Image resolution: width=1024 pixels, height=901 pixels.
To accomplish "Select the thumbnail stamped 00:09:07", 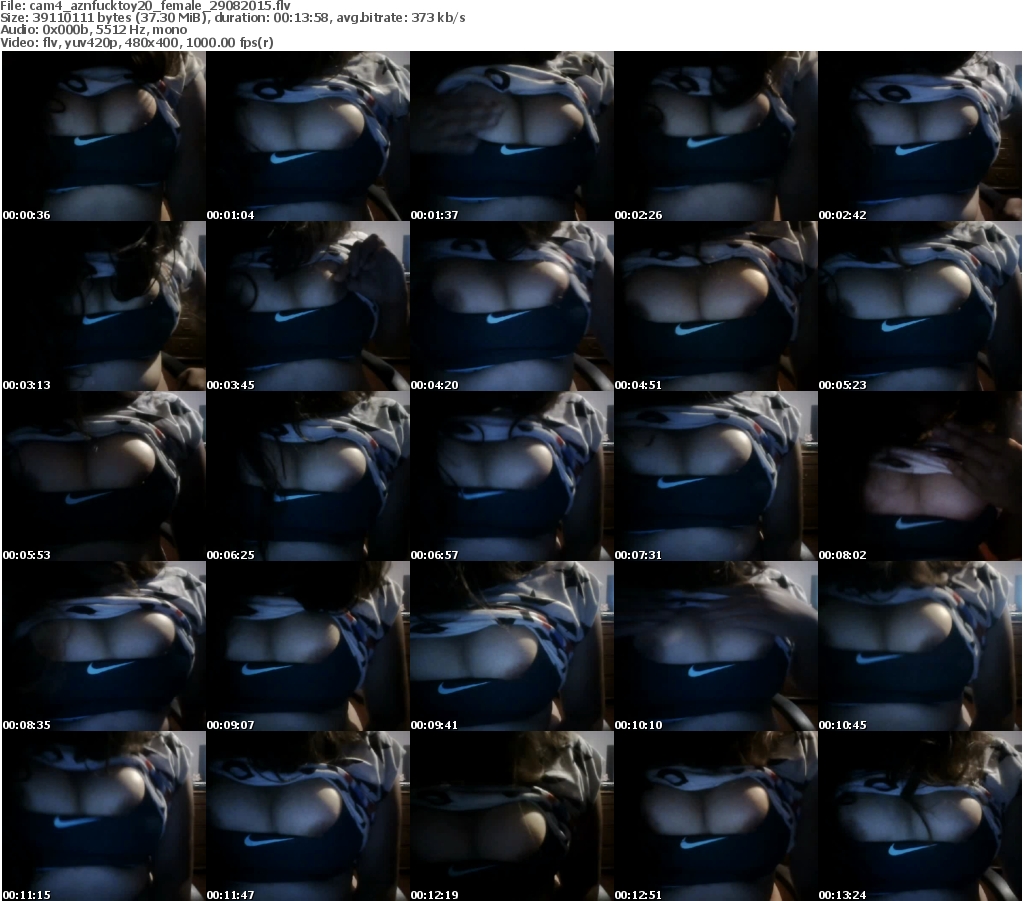I will (308, 646).
